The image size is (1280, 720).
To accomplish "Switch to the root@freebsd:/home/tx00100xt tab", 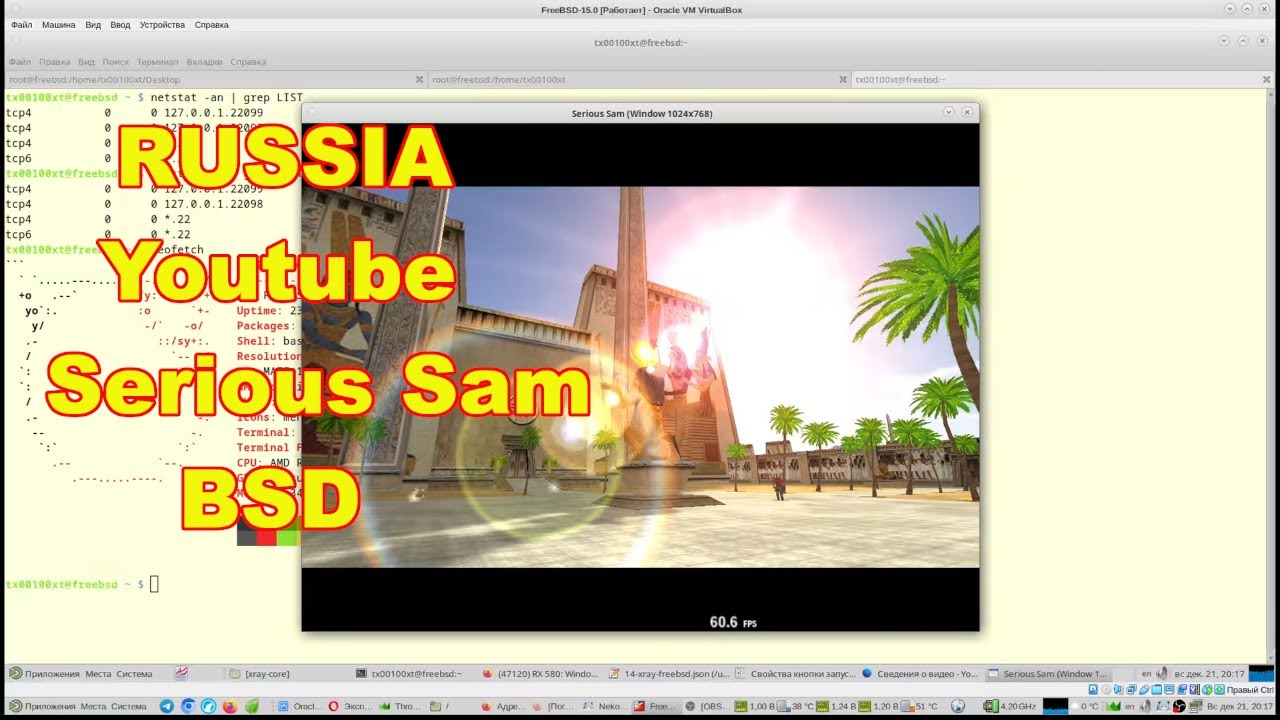I will coord(639,79).
